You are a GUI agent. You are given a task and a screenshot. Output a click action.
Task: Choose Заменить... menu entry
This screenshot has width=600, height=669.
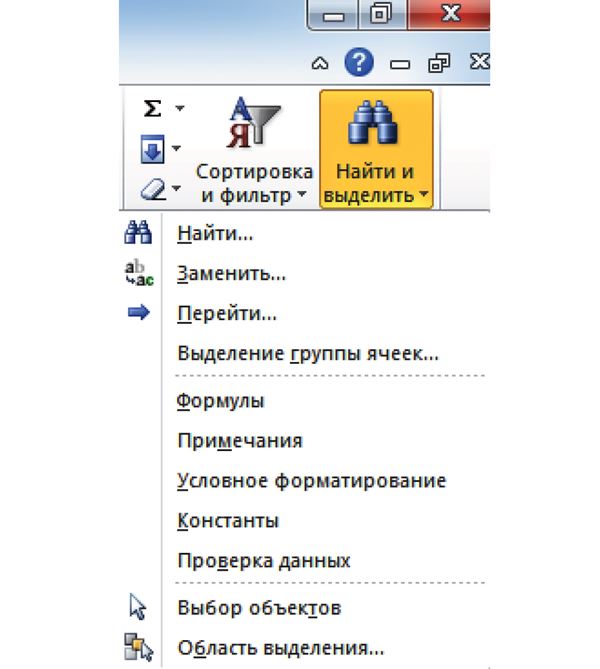pyautogui.click(x=231, y=273)
